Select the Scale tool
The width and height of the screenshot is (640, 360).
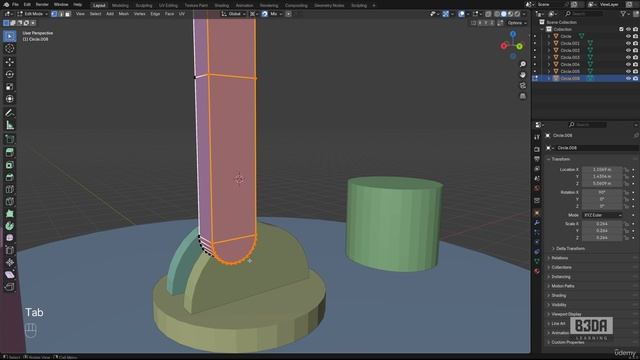(10, 87)
